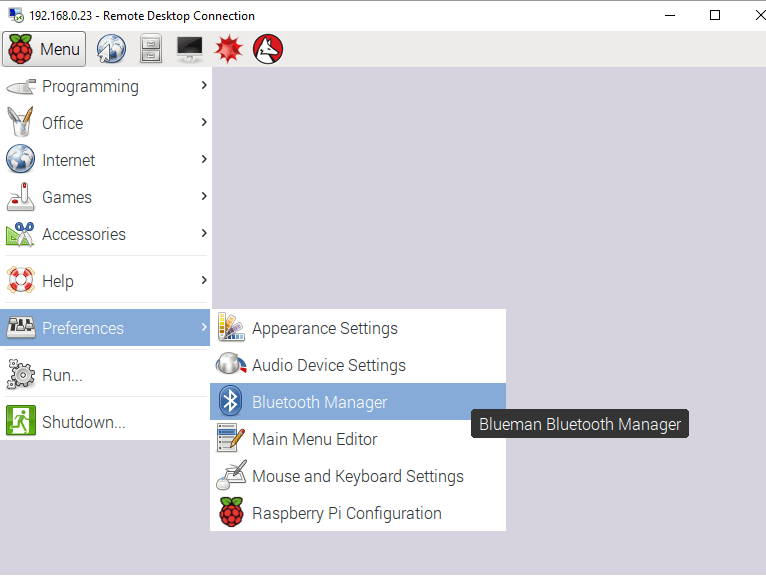766x576 pixels.
Task: Open the terminal monitor icon in taskbar
Action: click(189, 49)
